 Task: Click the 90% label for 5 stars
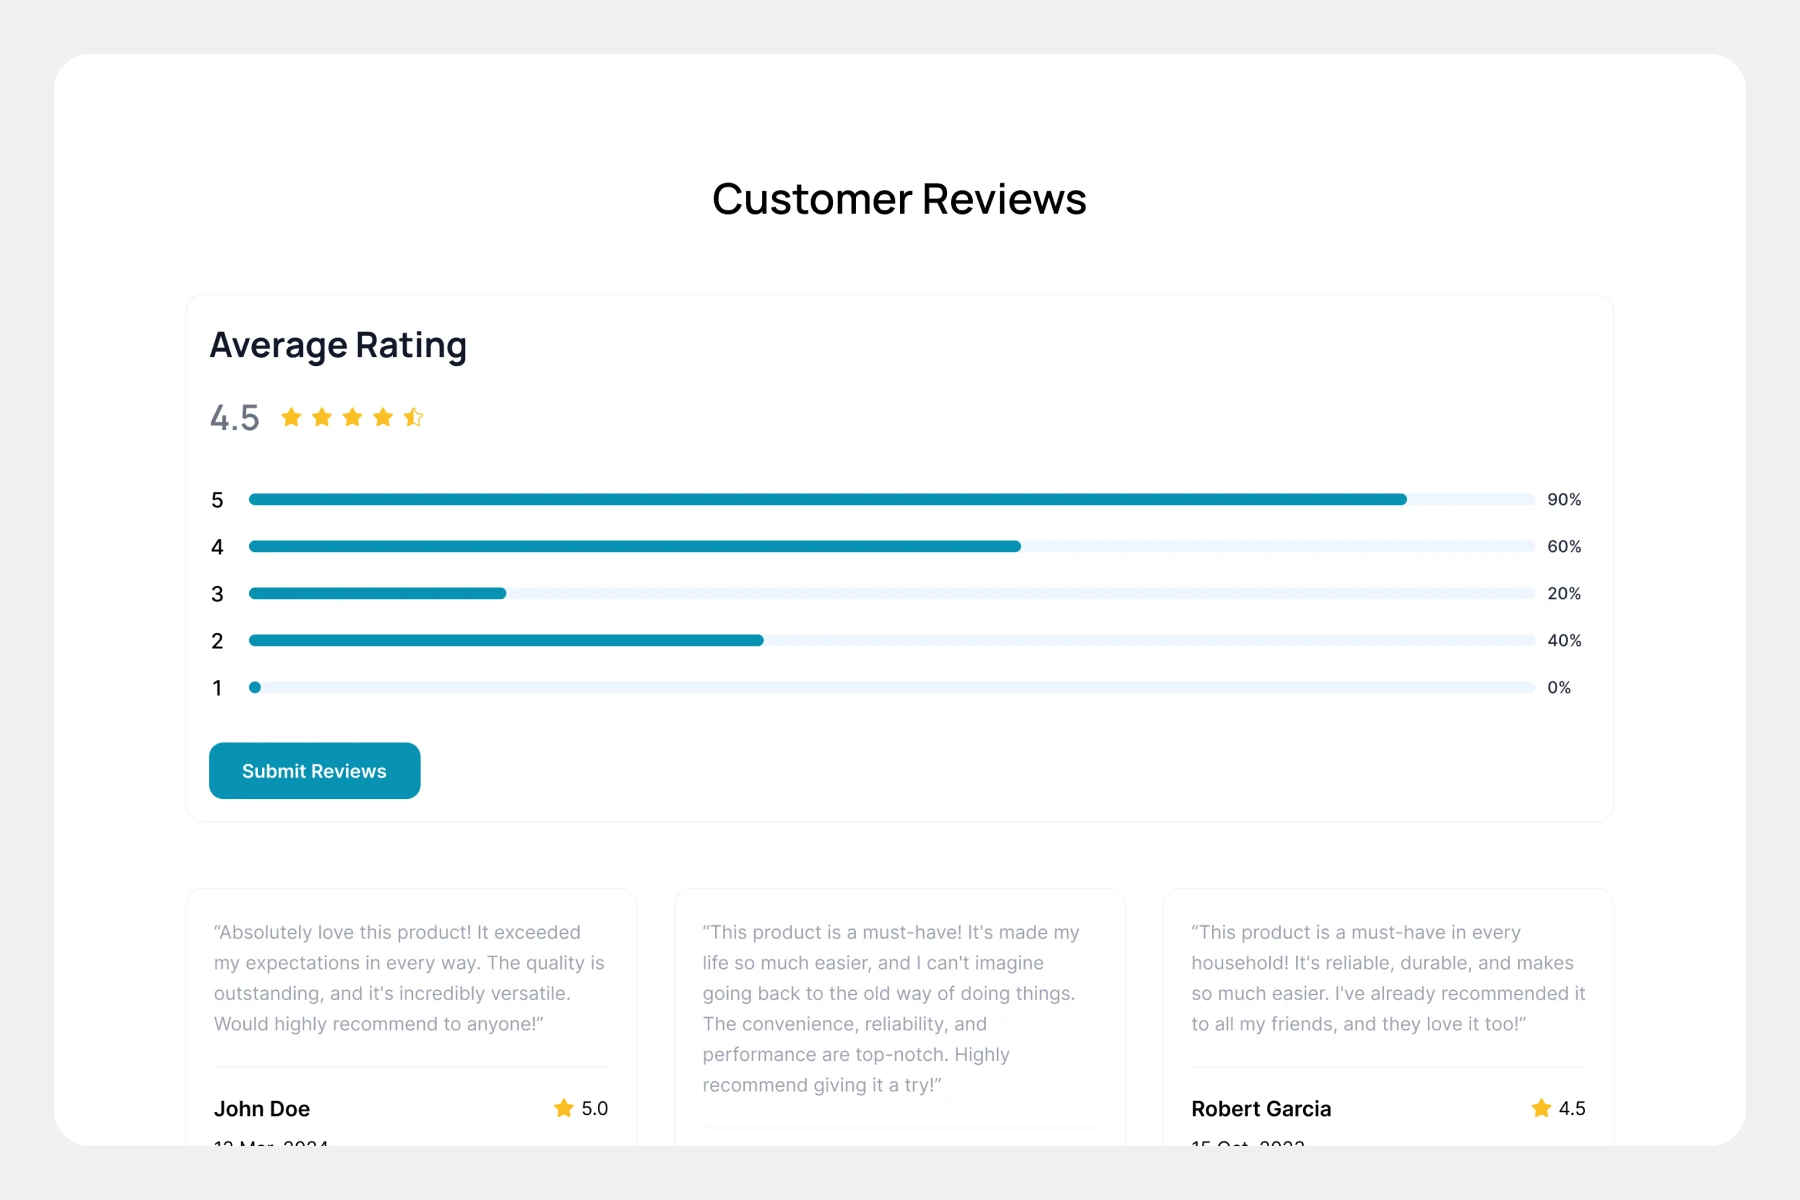click(x=1564, y=499)
